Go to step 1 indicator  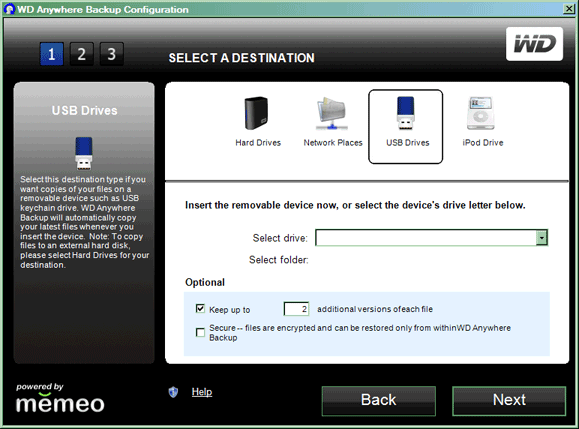(x=52, y=54)
